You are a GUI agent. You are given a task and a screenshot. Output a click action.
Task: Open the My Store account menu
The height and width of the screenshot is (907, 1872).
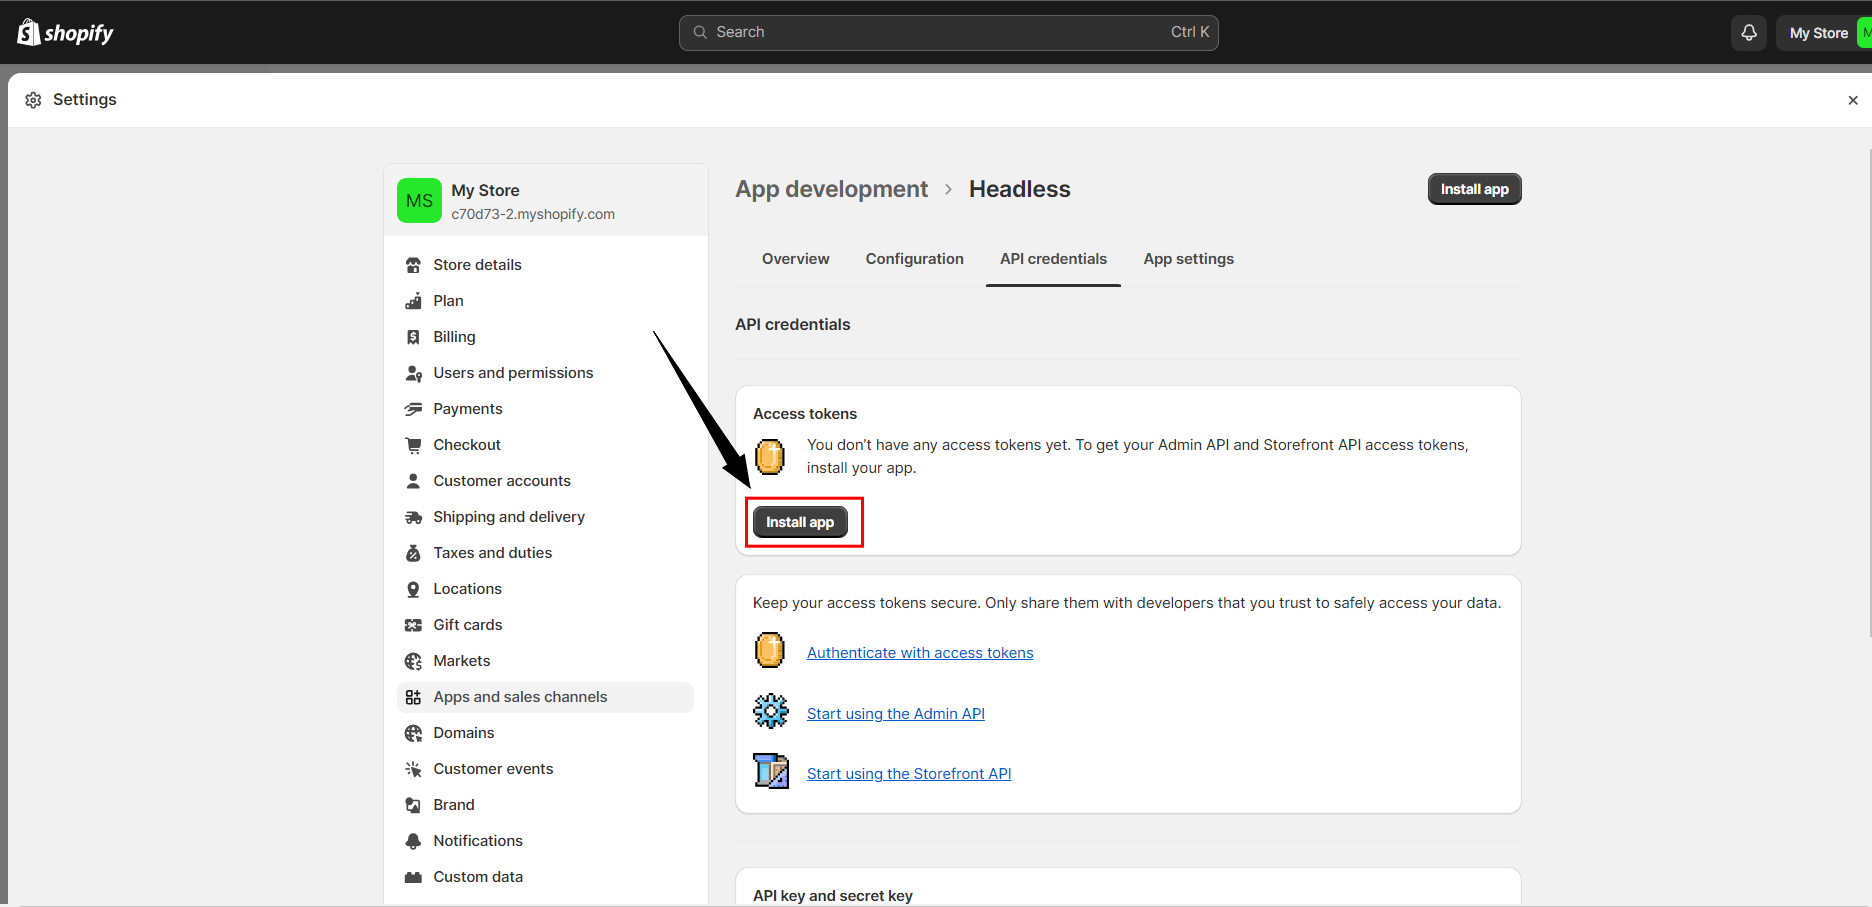[x=1818, y=33]
